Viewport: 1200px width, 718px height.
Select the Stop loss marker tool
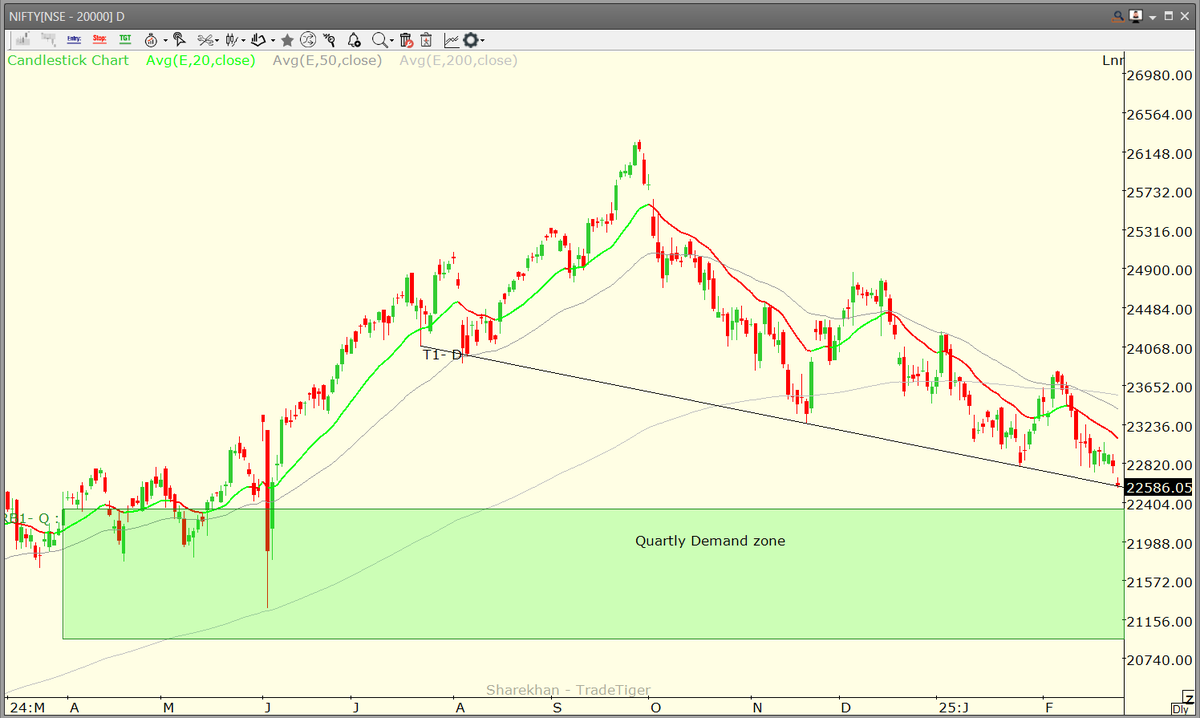[x=100, y=39]
